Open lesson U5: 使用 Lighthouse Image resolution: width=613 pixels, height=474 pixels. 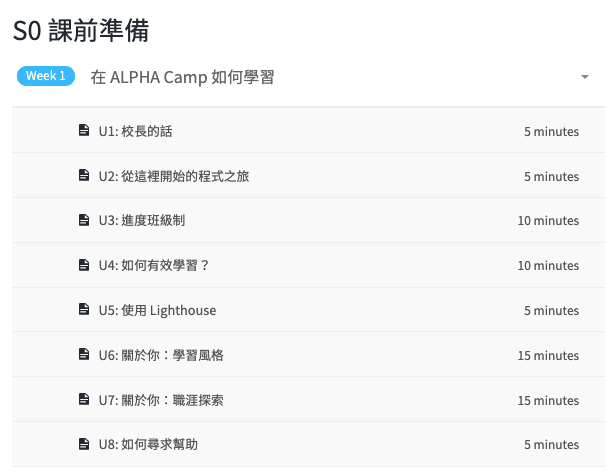pos(157,310)
